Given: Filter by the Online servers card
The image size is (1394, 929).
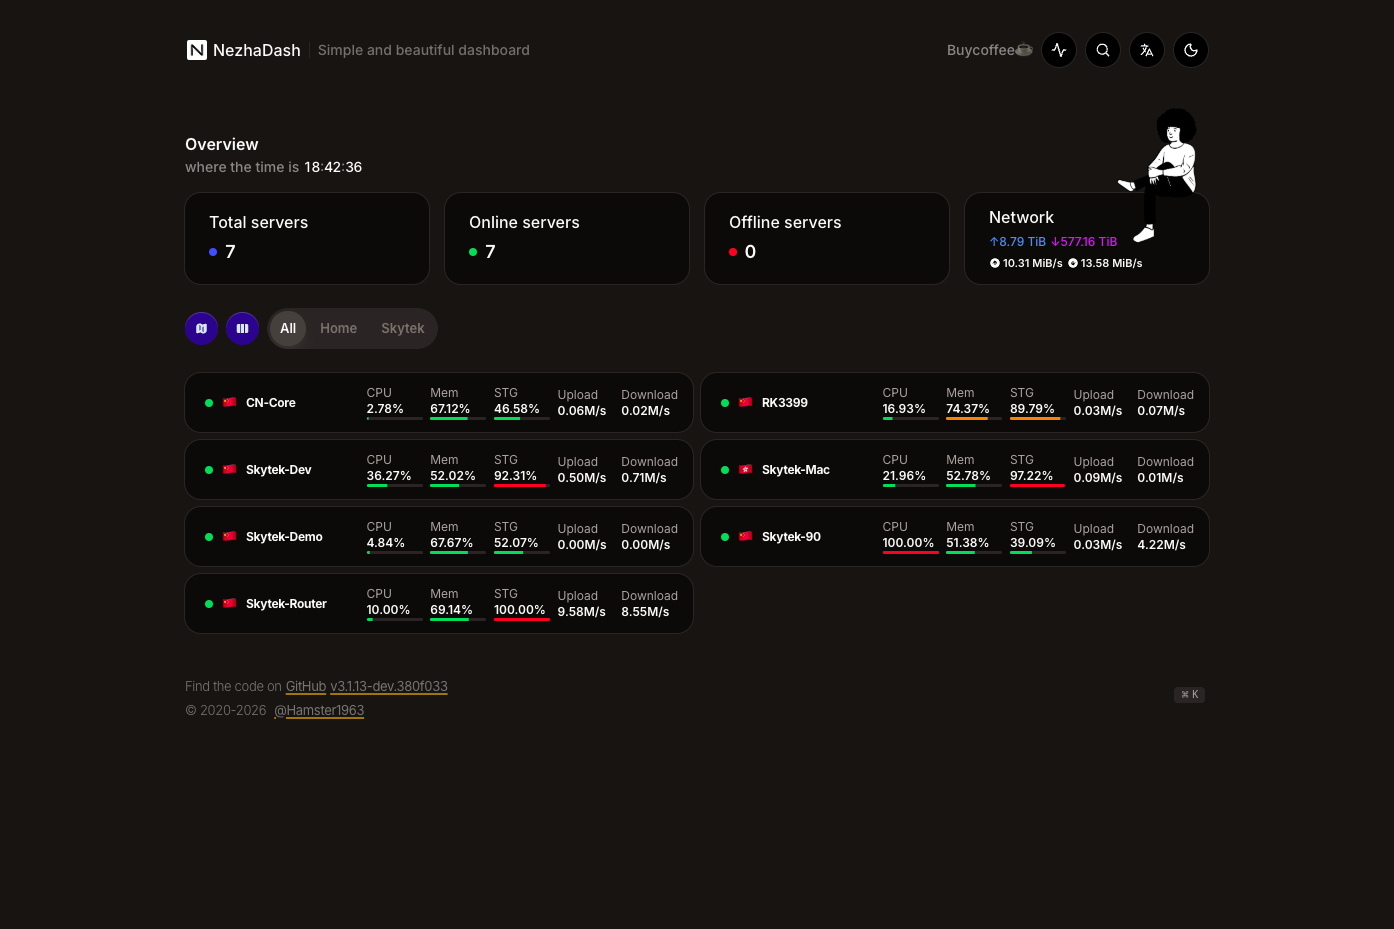Looking at the screenshot, I should coord(567,238).
